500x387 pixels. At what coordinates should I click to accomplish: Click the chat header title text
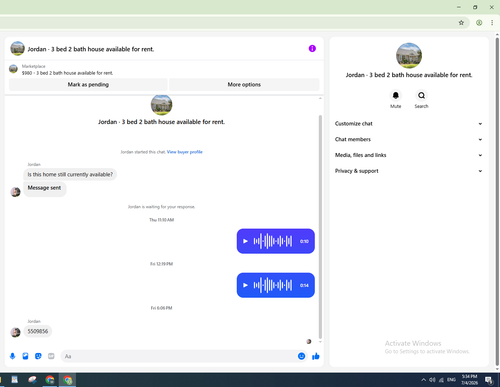click(x=91, y=49)
